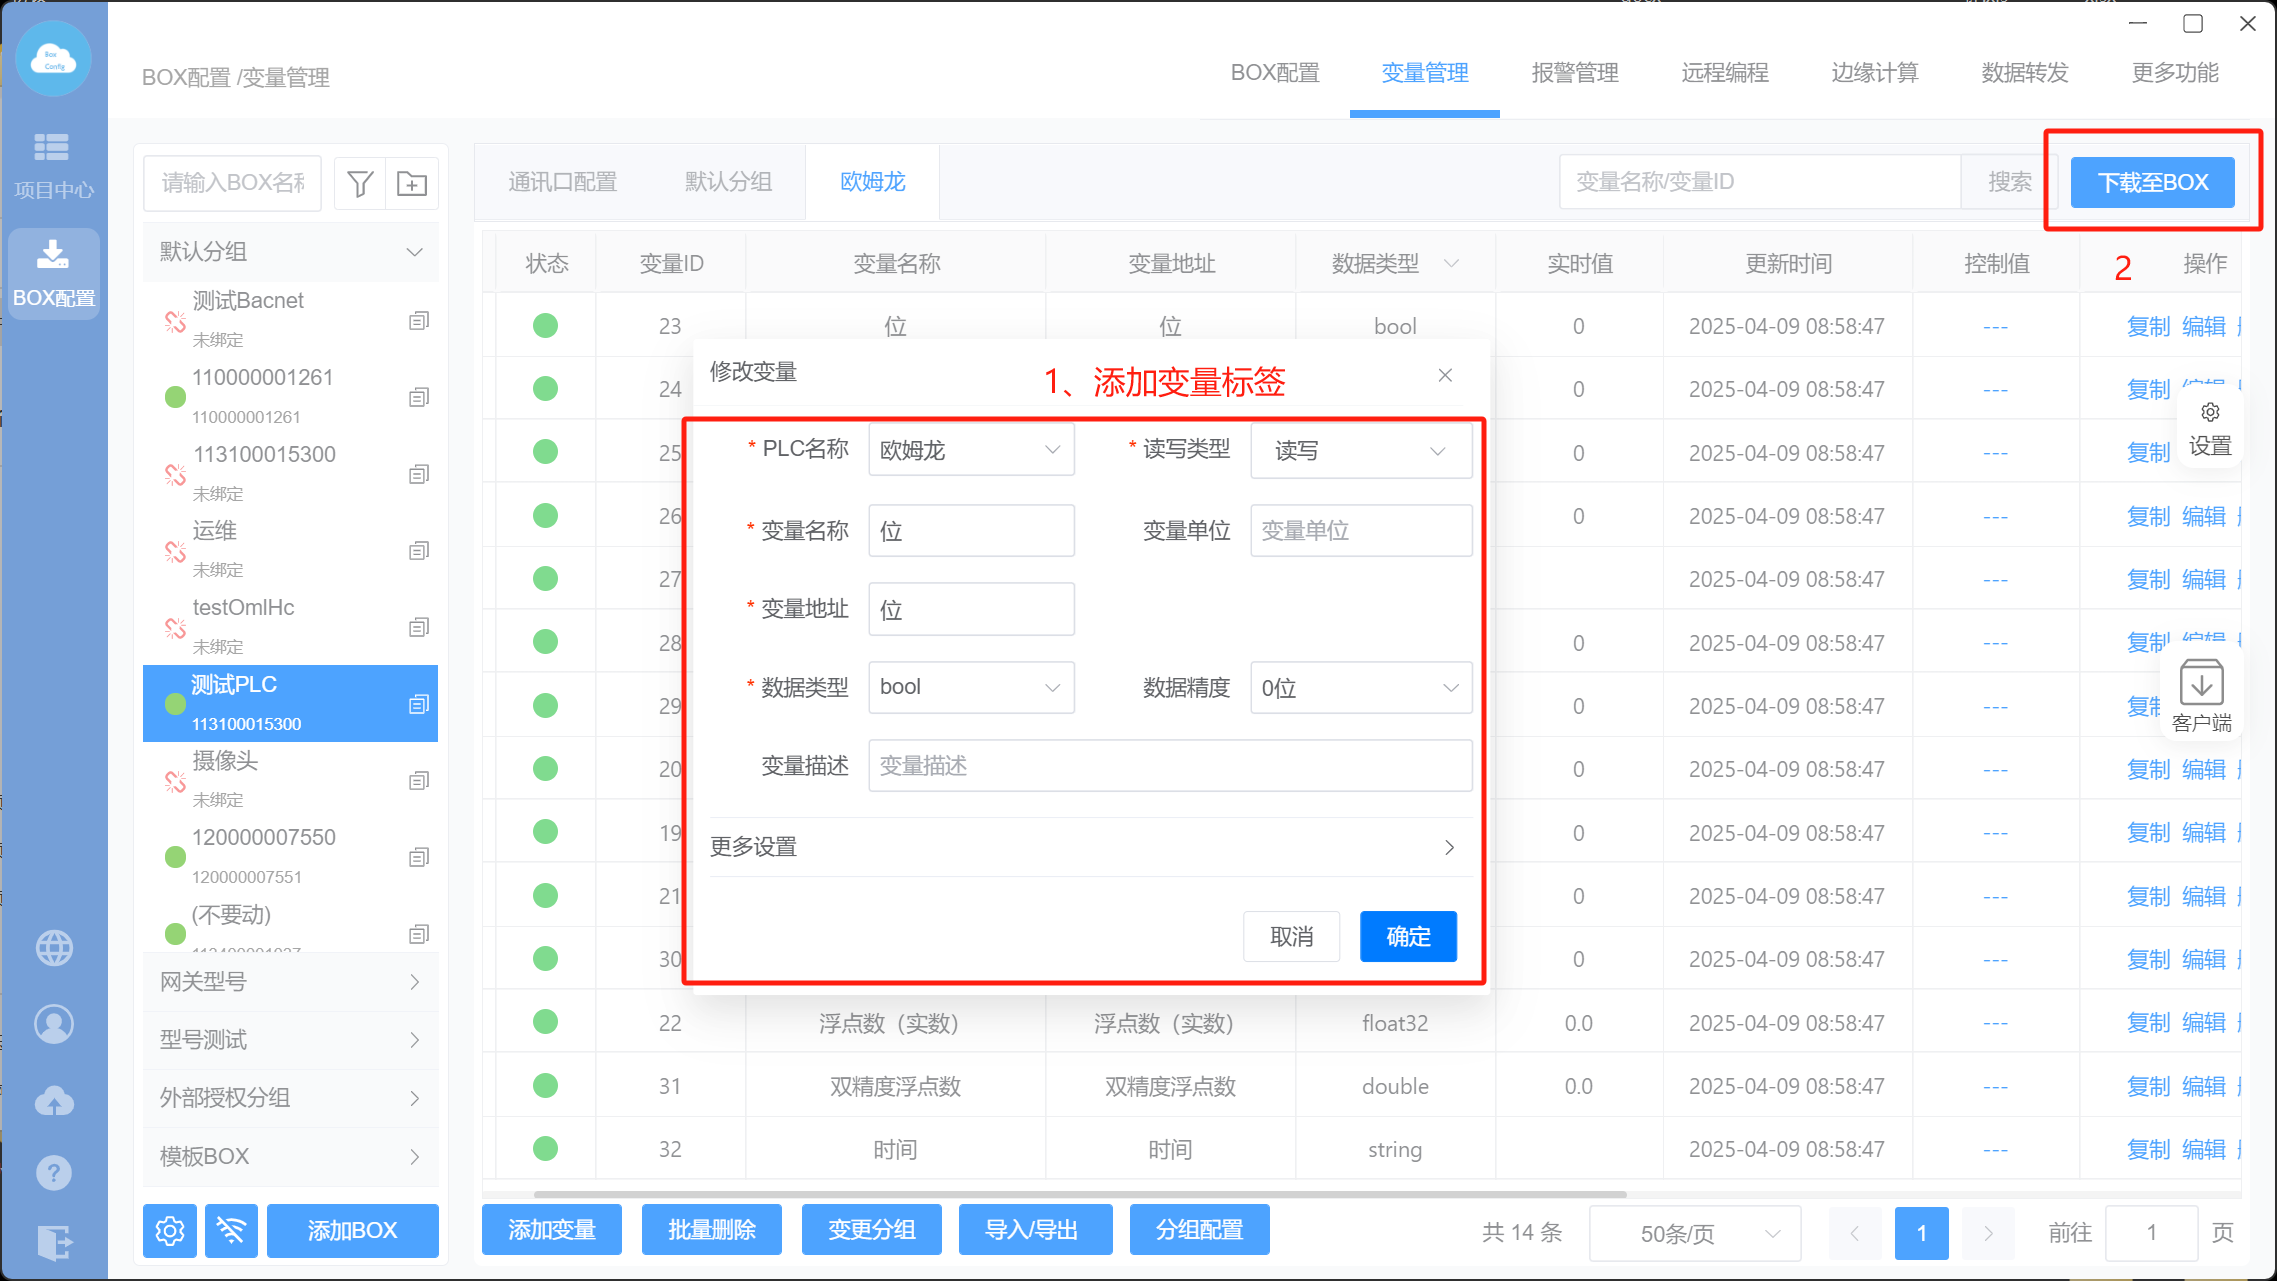Click the 下载至BOX button
The height and width of the screenshot is (1281, 2277).
pos(2152,182)
